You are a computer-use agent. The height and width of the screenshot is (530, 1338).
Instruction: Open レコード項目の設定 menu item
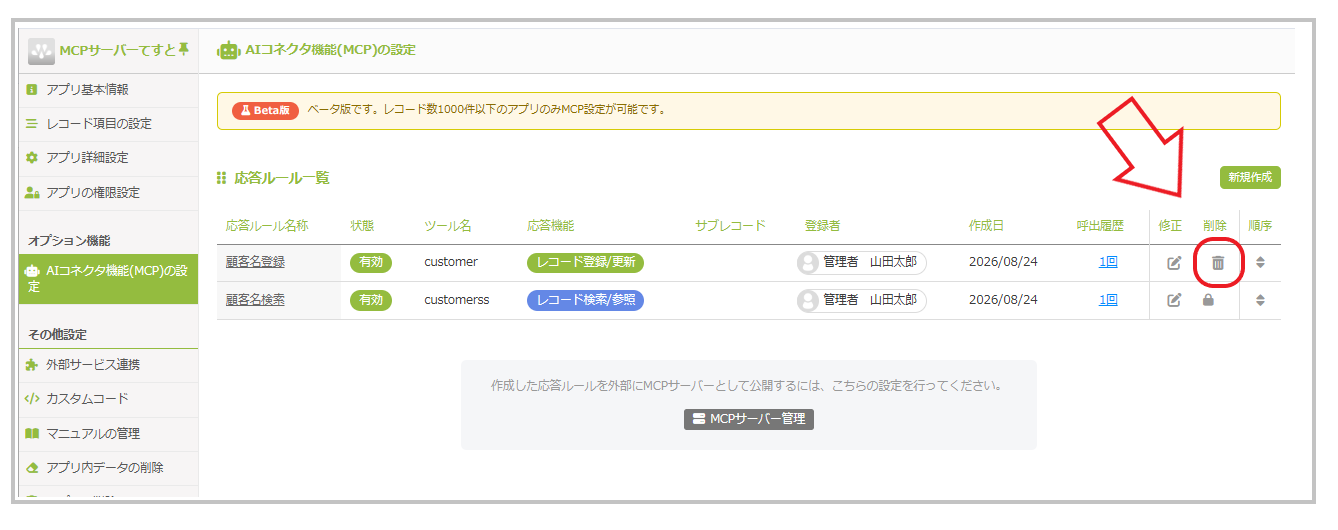pyautogui.click(x=108, y=124)
